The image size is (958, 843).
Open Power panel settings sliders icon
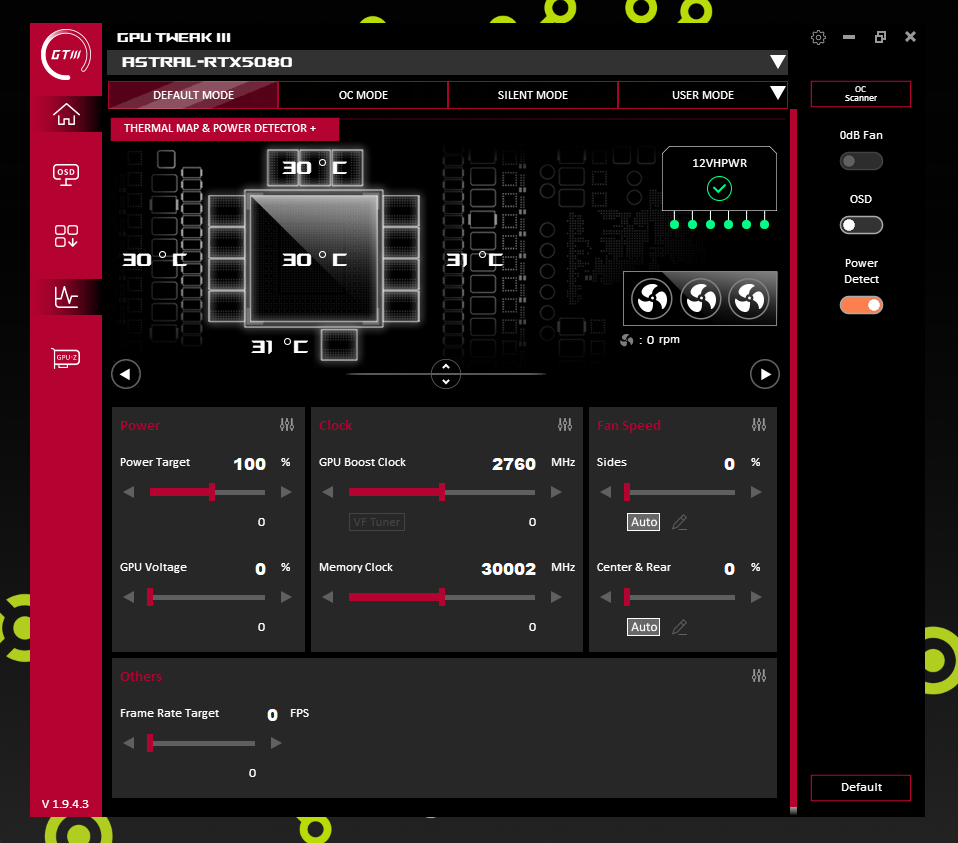(287, 425)
